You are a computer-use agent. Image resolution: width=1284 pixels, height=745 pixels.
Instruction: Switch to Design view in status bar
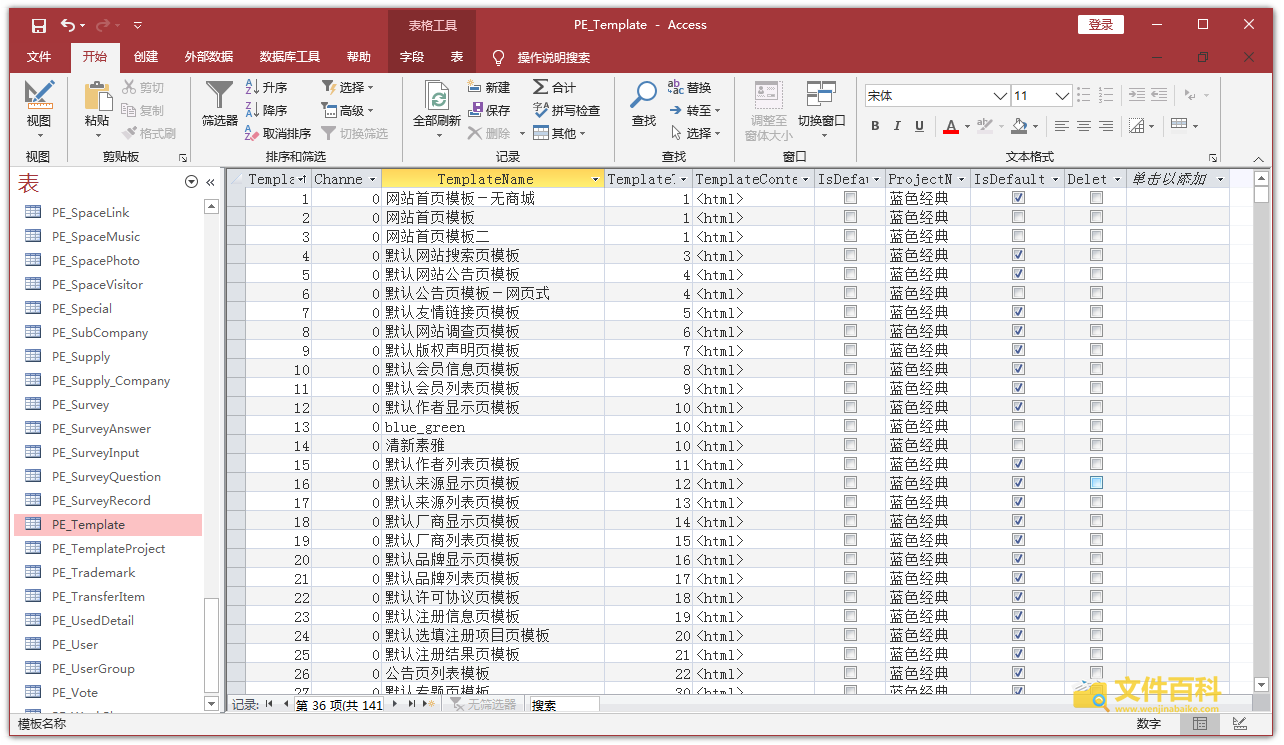tap(1240, 724)
